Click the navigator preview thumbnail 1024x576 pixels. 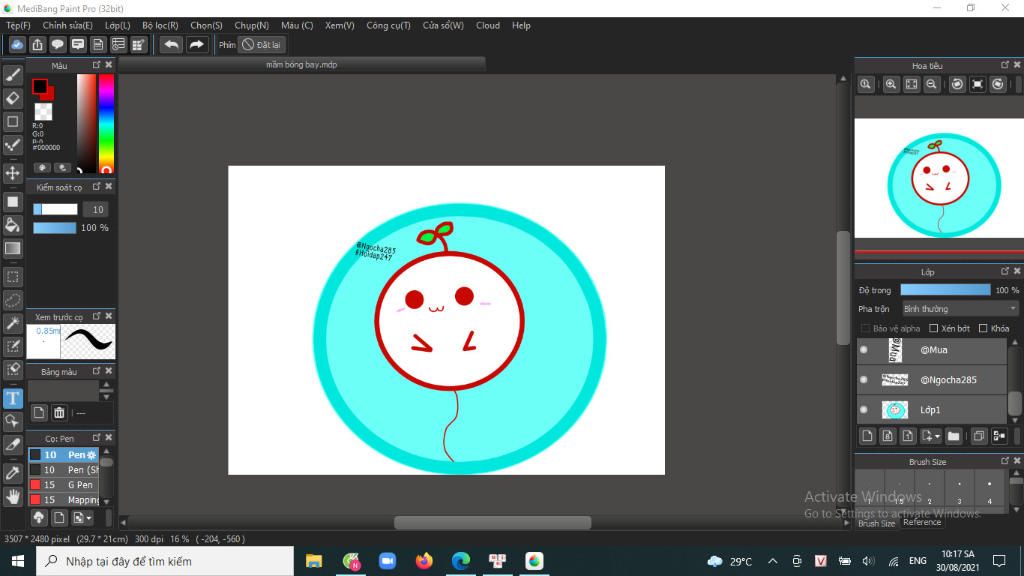pos(939,178)
